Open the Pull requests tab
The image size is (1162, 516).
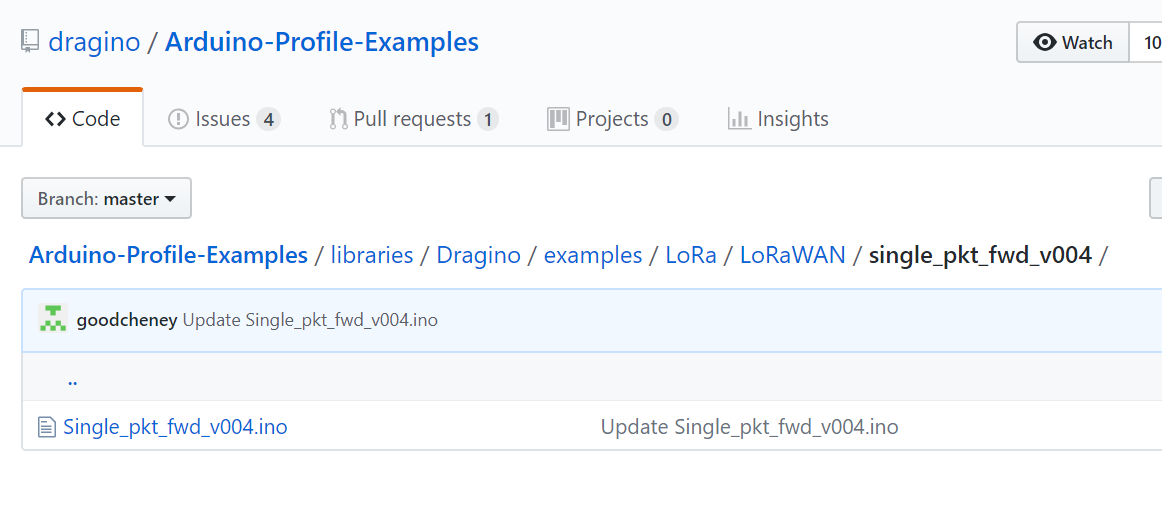pos(414,119)
